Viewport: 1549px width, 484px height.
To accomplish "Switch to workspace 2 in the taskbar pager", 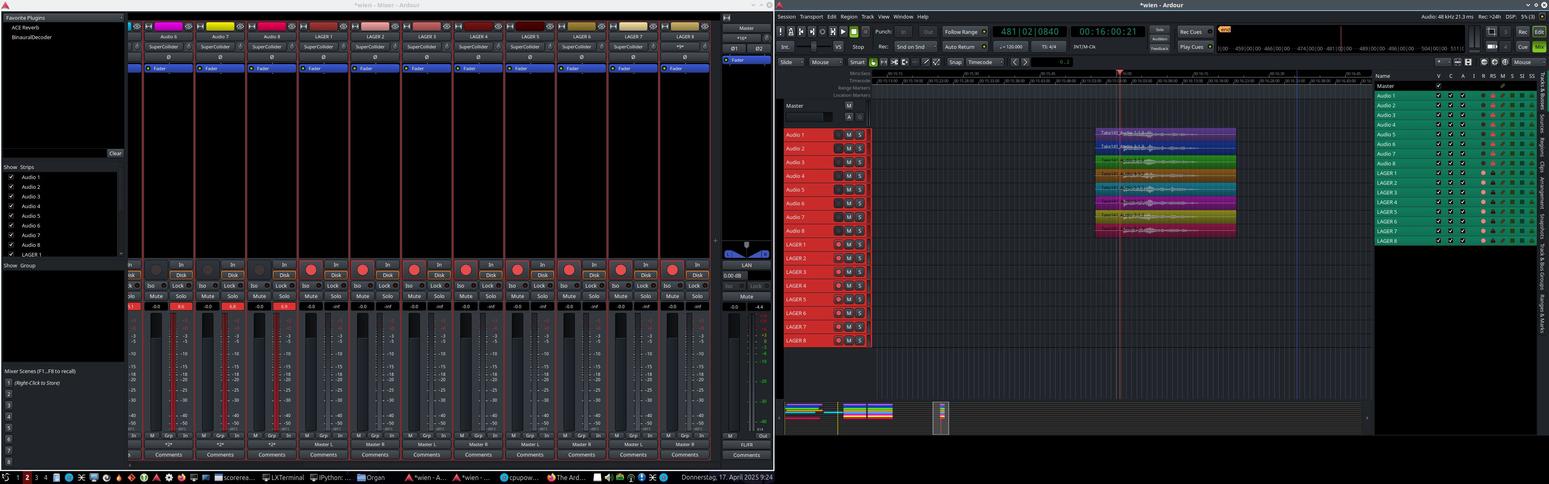I will [26, 478].
